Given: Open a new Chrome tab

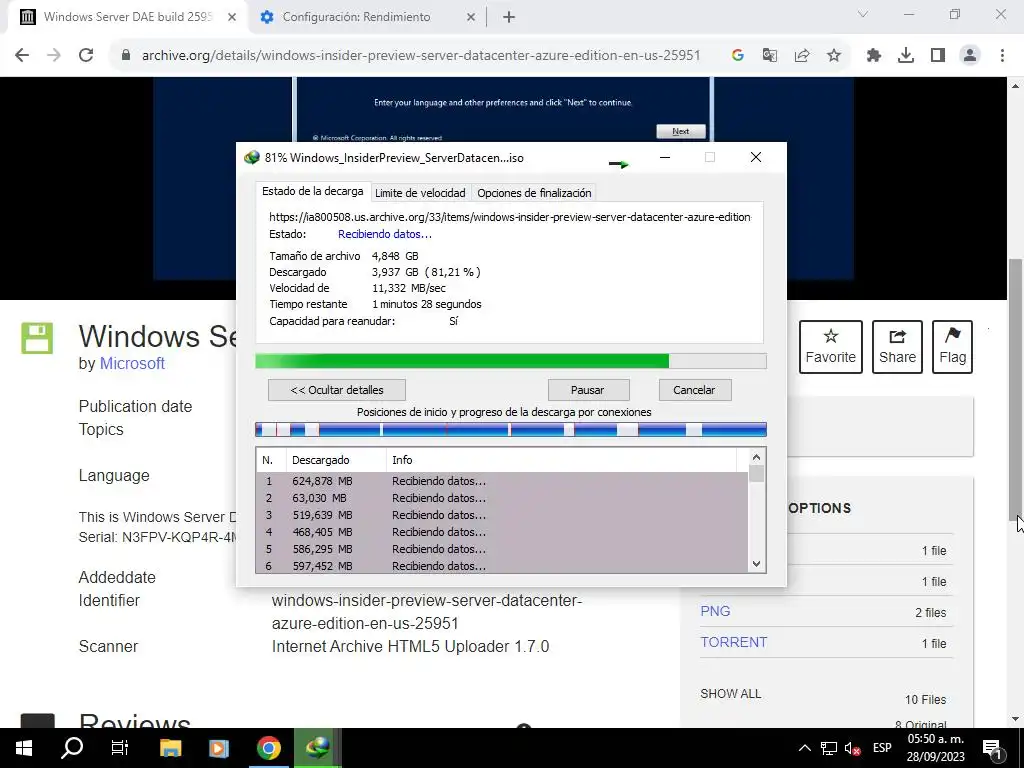Looking at the screenshot, I should 509,17.
